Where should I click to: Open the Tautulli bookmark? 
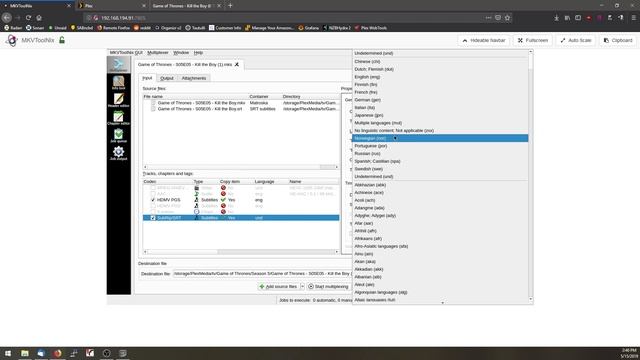(195, 28)
